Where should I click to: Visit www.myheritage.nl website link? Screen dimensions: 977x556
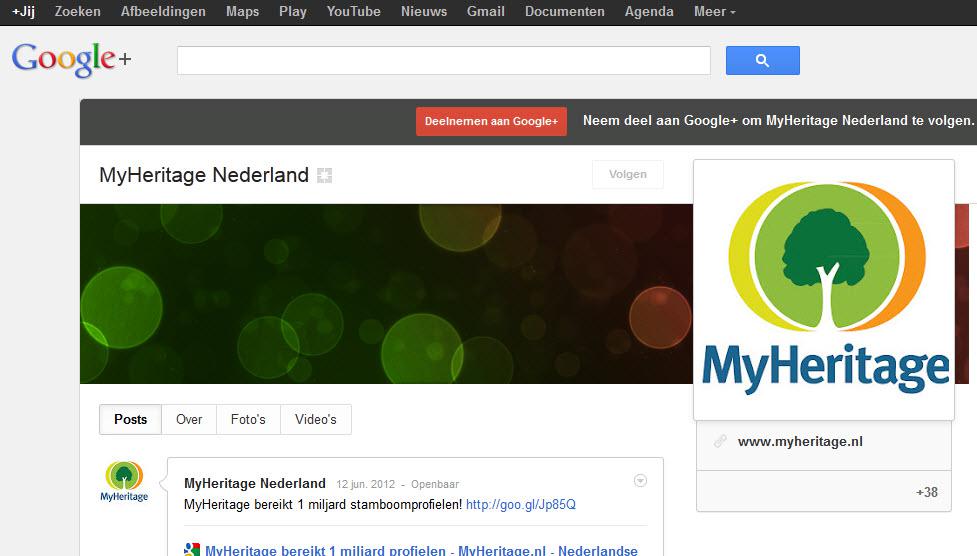pyautogui.click(x=799, y=442)
